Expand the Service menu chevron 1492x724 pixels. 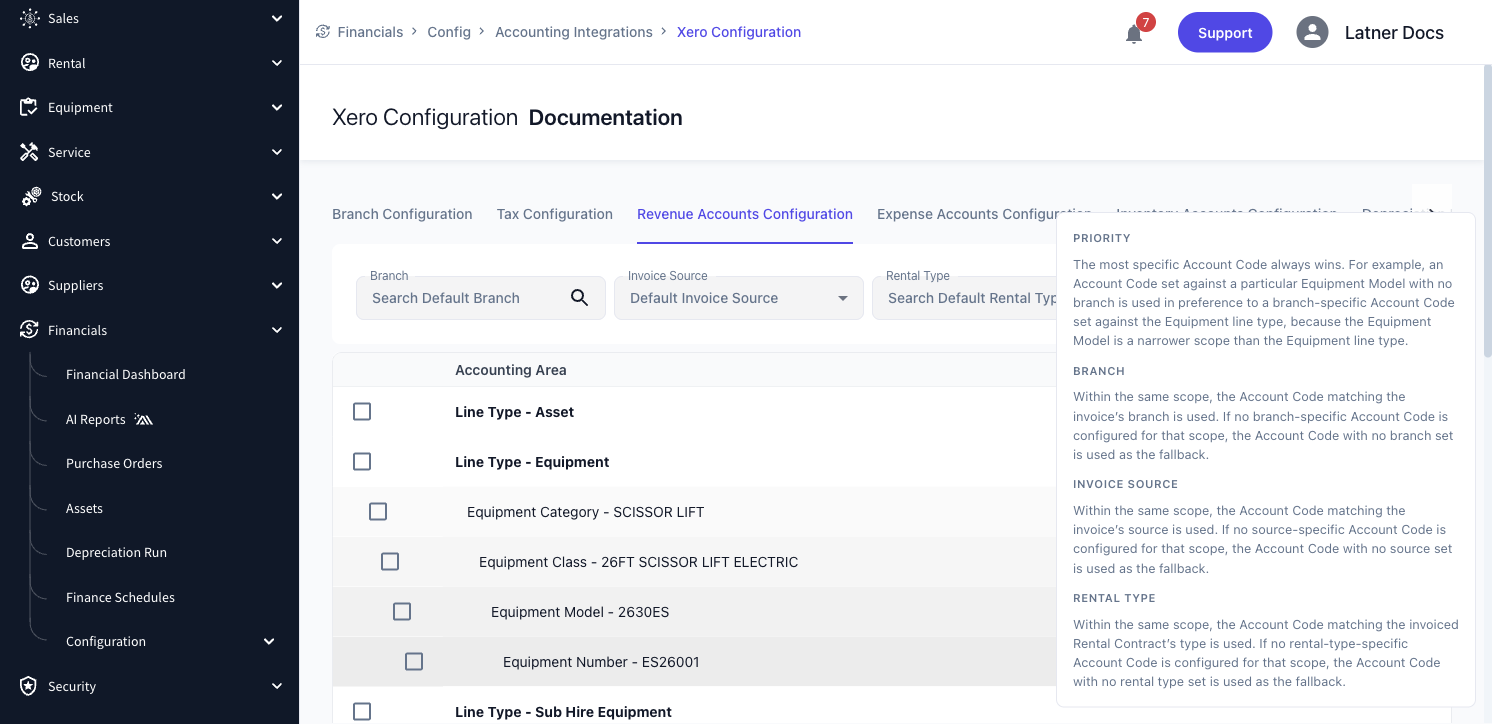(277, 152)
